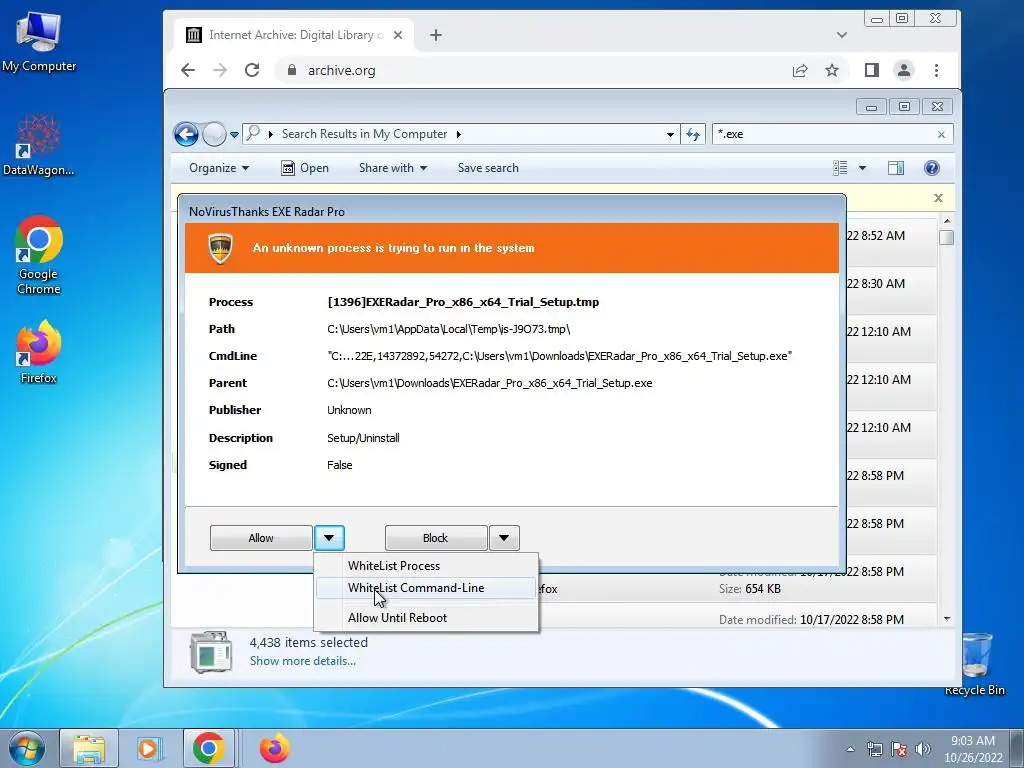
Task: Click the Chrome back arrow
Action: 188,71
